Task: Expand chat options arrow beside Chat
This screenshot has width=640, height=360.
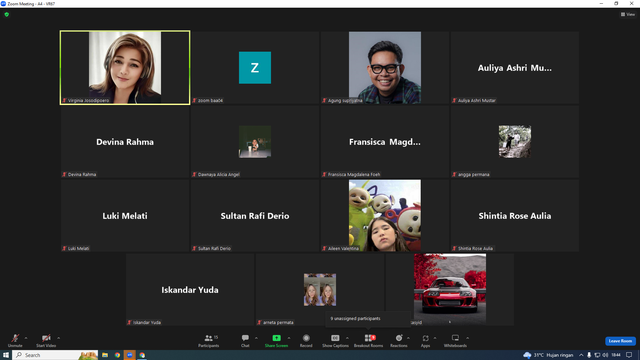Action: click(x=256, y=338)
